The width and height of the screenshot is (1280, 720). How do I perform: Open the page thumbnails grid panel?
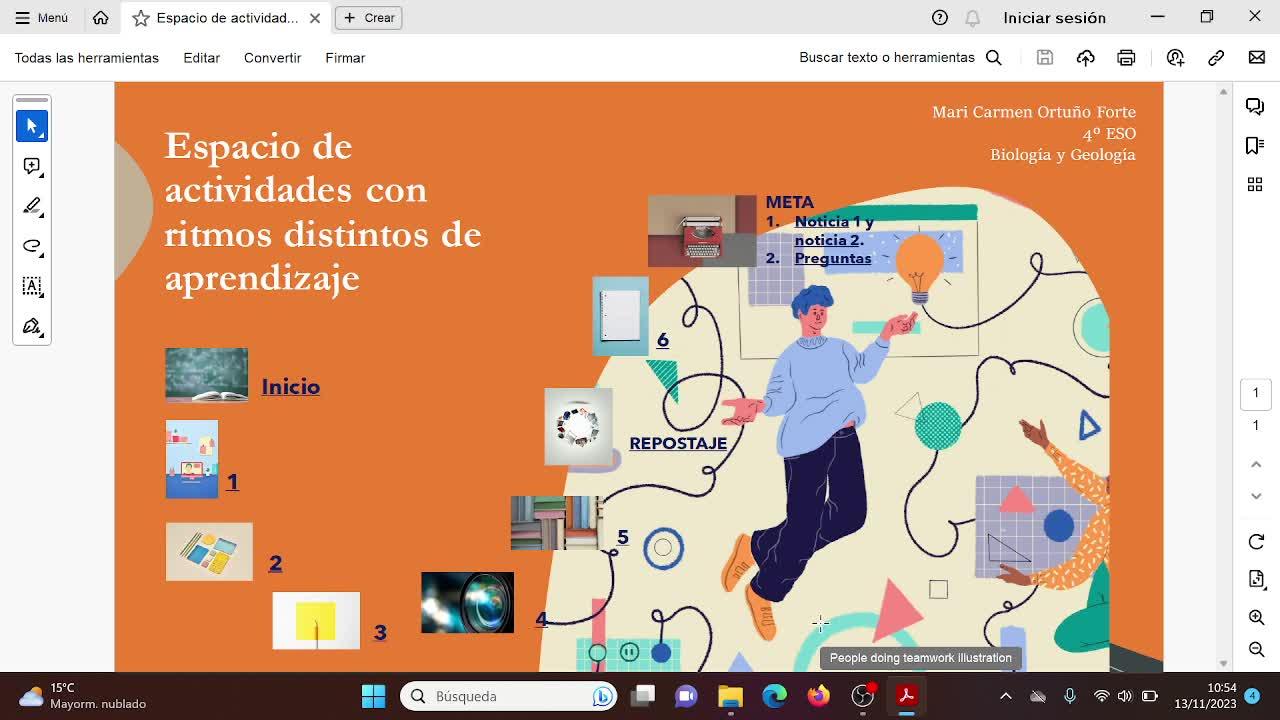click(x=1255, y=184)
